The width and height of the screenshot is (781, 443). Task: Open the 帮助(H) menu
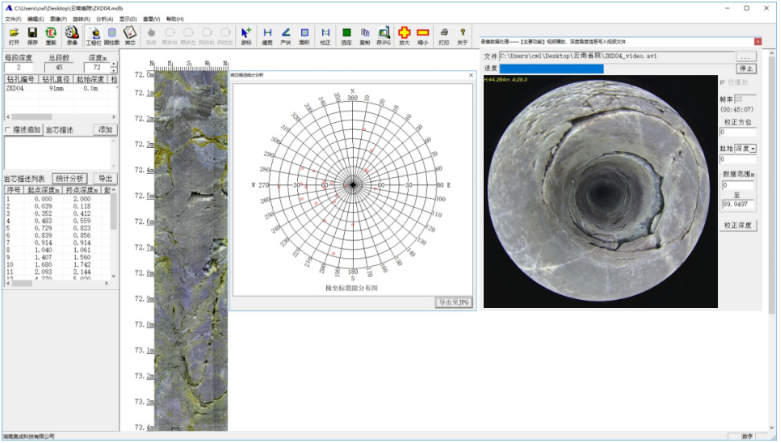[x=175, y=19]
